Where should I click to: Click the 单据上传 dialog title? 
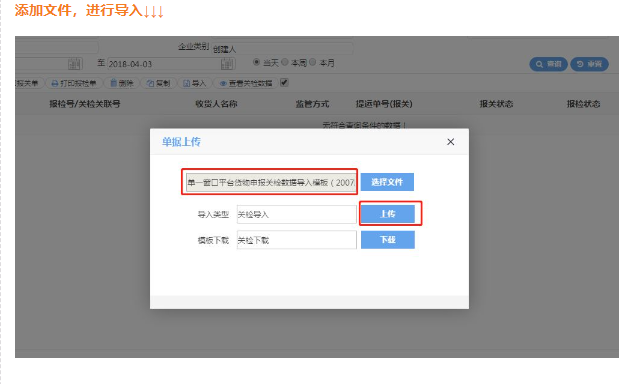pyautogui.click(x=181, y=142)
